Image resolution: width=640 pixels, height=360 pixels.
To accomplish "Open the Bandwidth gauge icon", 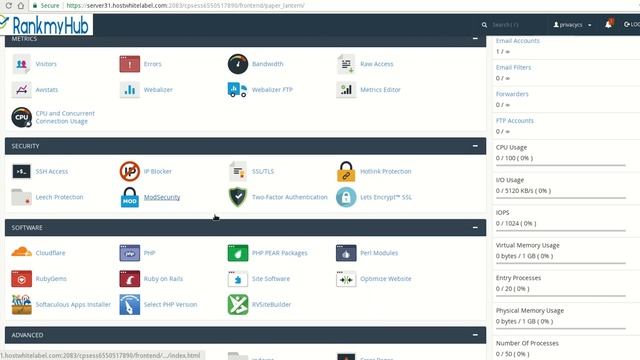I will coord(238,64).
